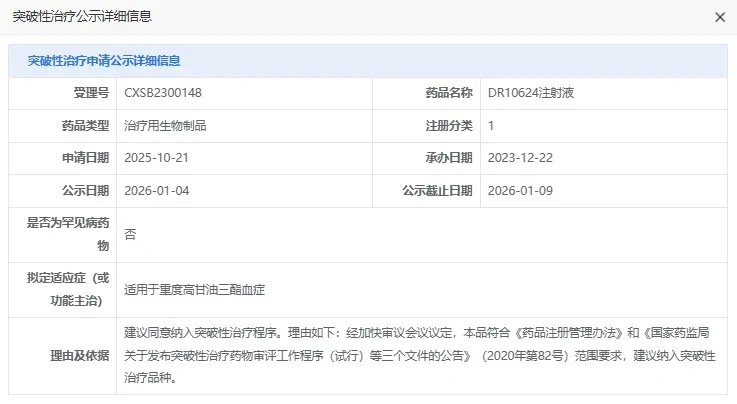Select publication date 2026-01-04
The width and height of the screenshot is (737, 404).
[157, 191]
